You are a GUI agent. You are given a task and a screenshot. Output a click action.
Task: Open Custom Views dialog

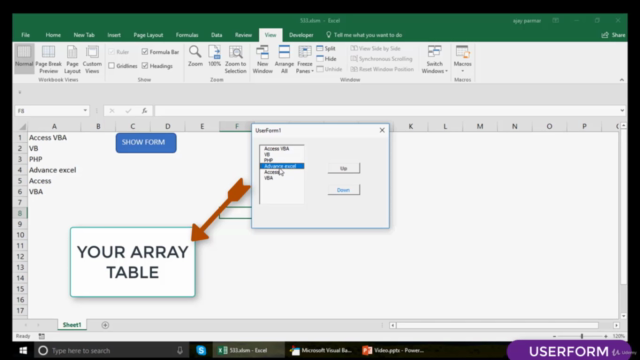92,59
